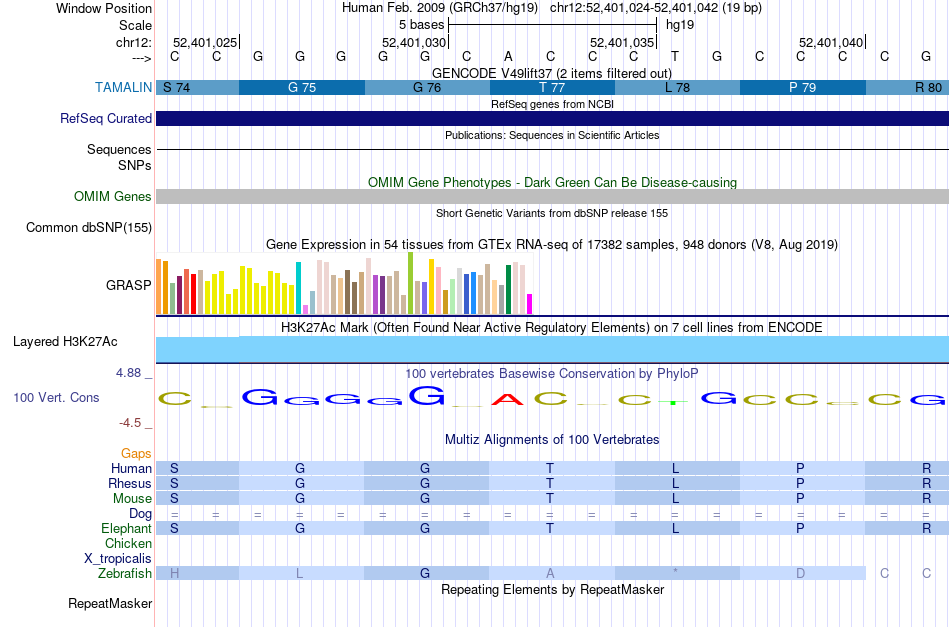Click the last magenta GTEx expression bar
The width and height of the screenshot is (950, 627).
(x=530, y=304)
